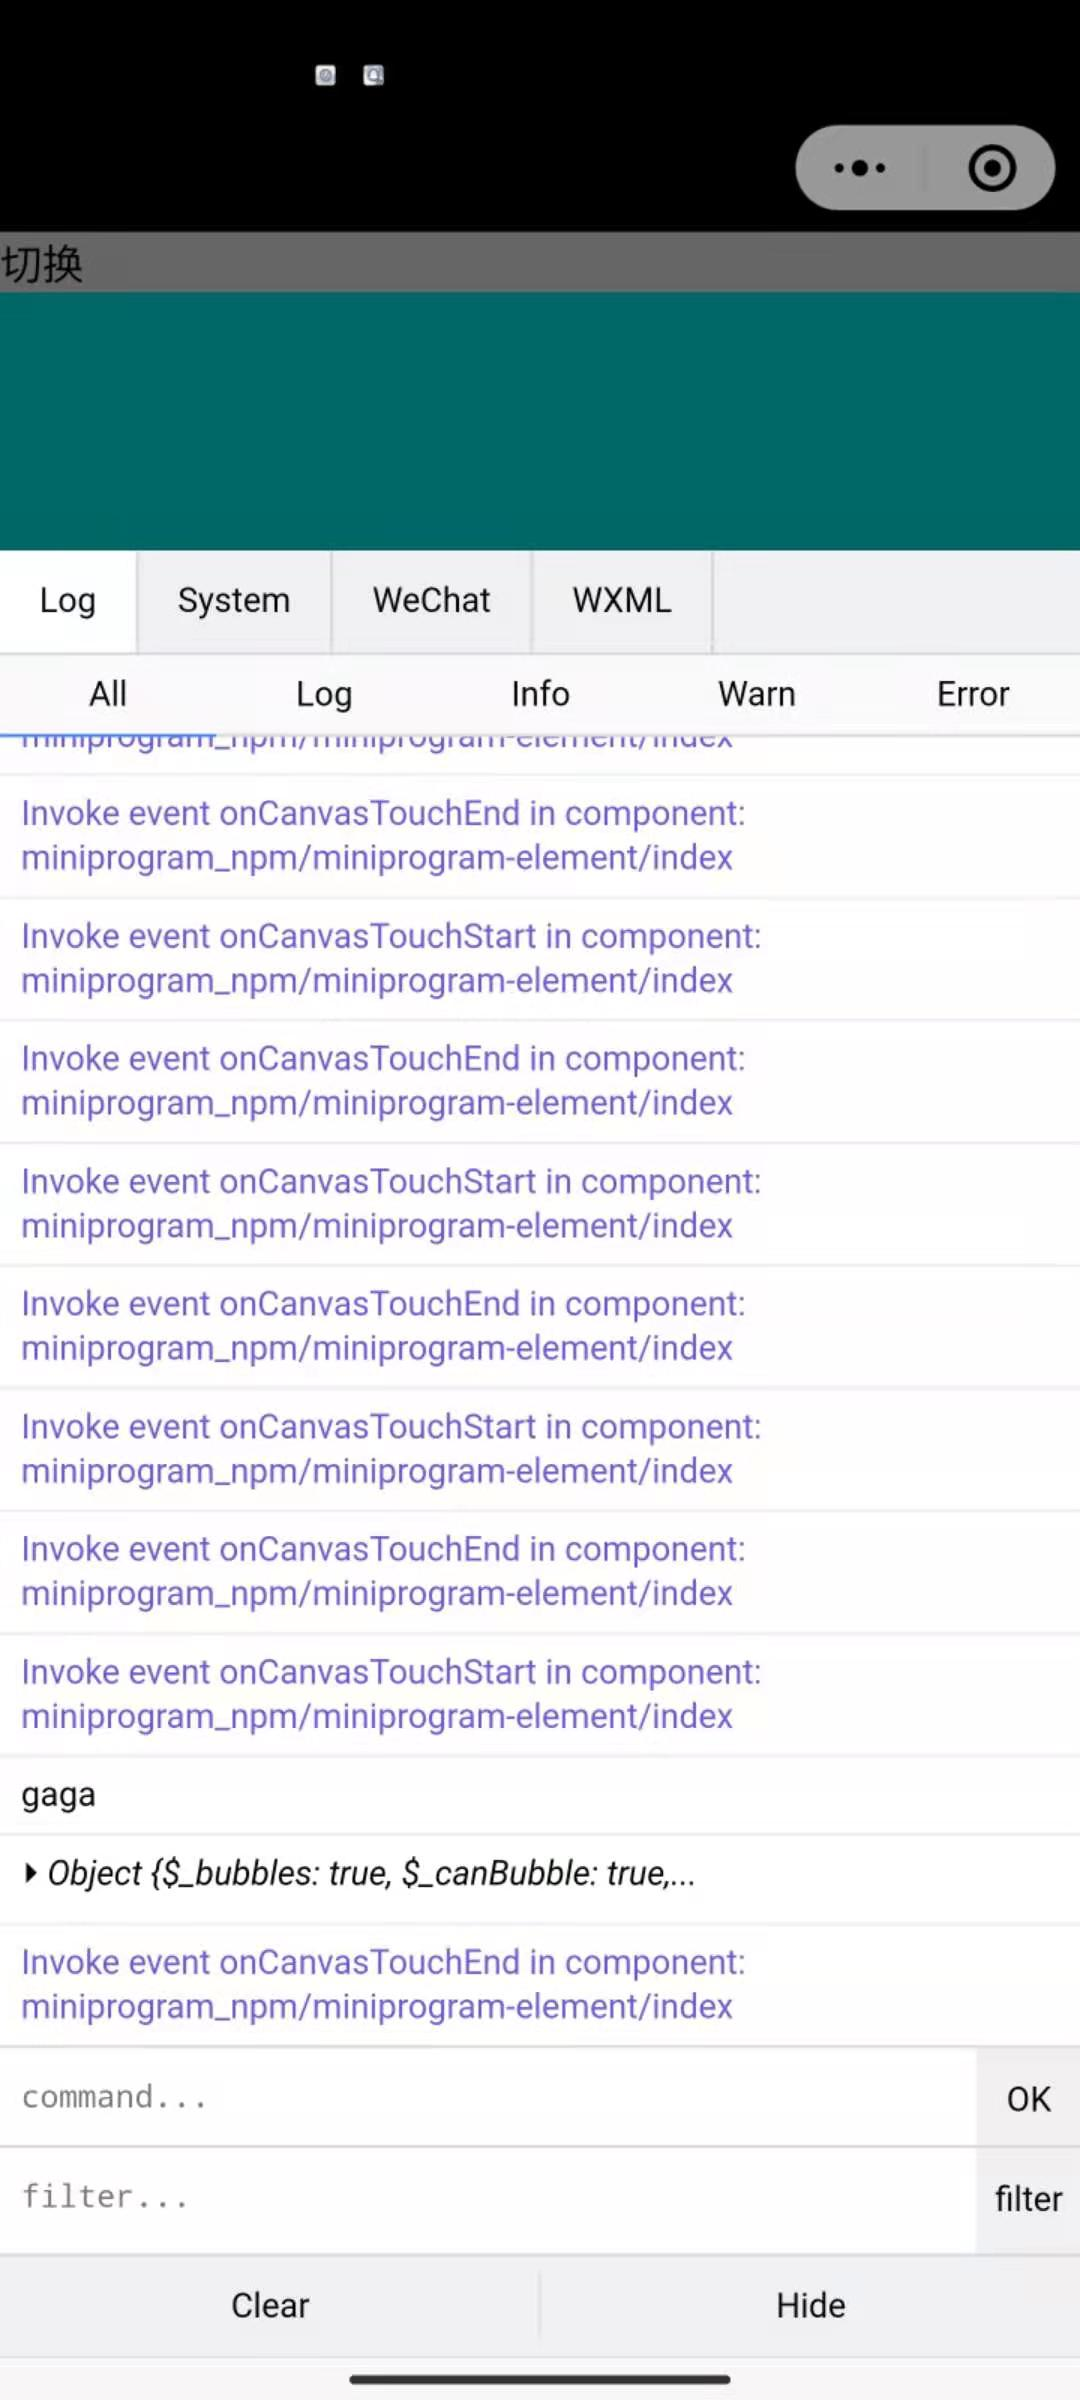Select the Error log level
This screenshot has width=1080, height=2400.
tap(971, 693)
